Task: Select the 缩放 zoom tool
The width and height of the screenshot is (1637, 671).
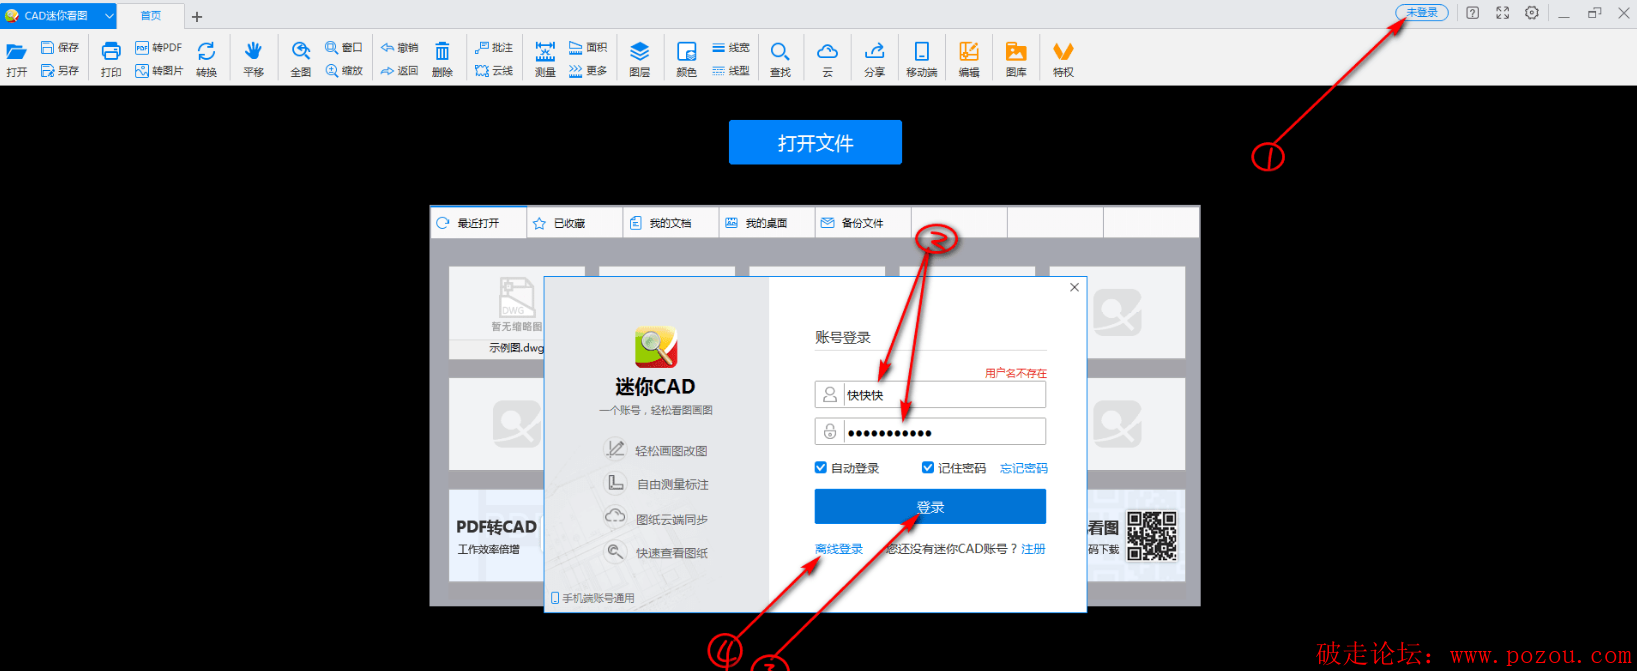Action: pyautogui.click(x=343, y=71)
